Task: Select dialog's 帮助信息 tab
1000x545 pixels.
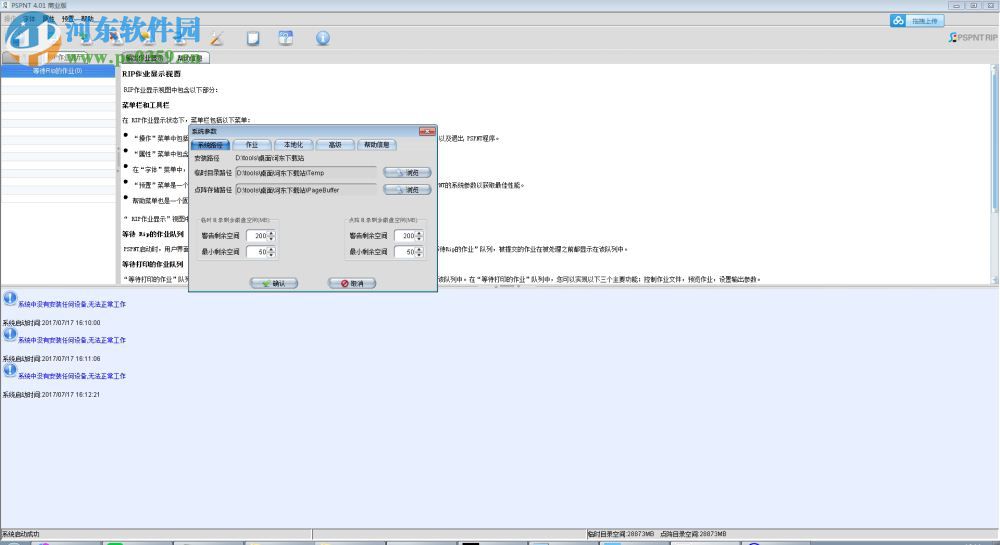Action: coord(377,145)
